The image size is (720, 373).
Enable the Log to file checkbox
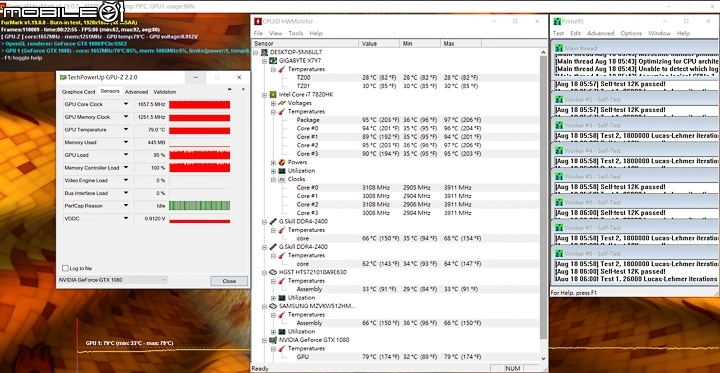(x=65, y=268)
